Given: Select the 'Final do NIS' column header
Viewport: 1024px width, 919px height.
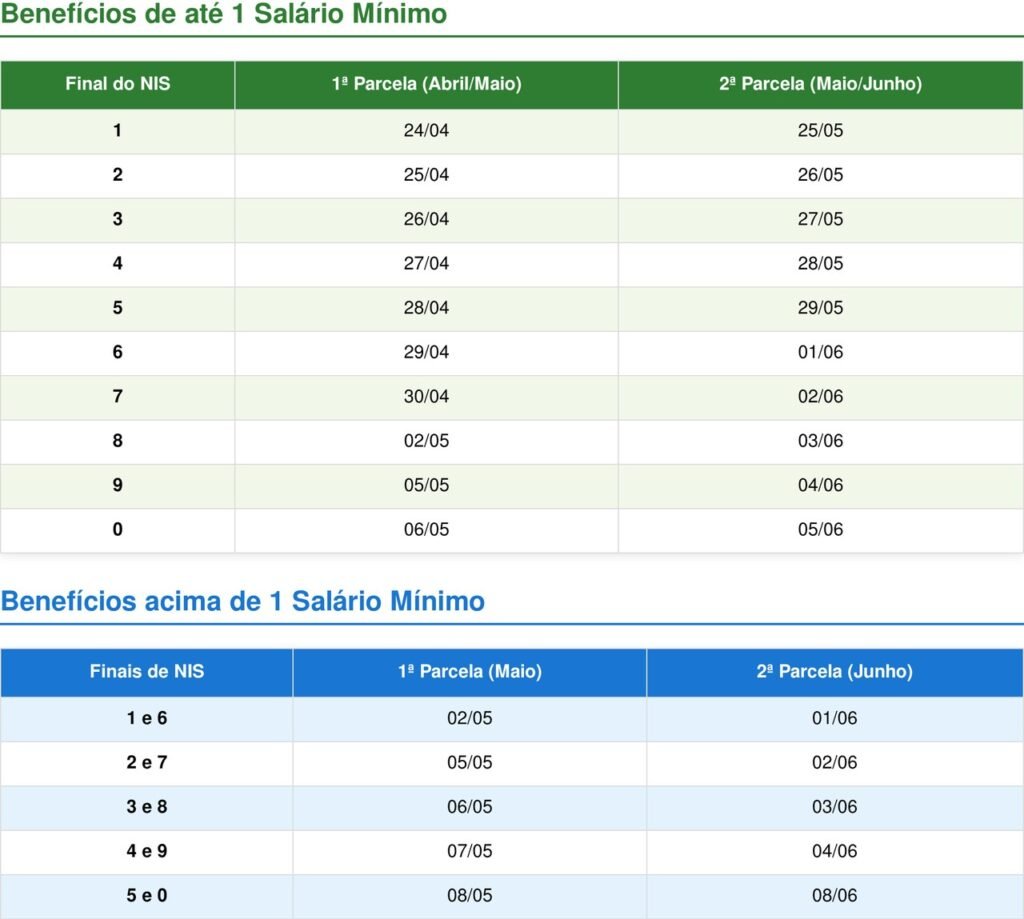Looking at the screenshot, I should point(117,85).
